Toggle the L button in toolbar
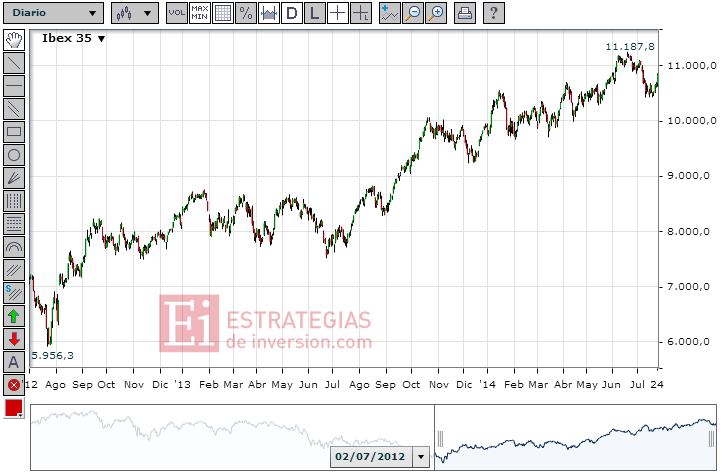This screenshot has width=722, height=475. click(x=315, y=13)
